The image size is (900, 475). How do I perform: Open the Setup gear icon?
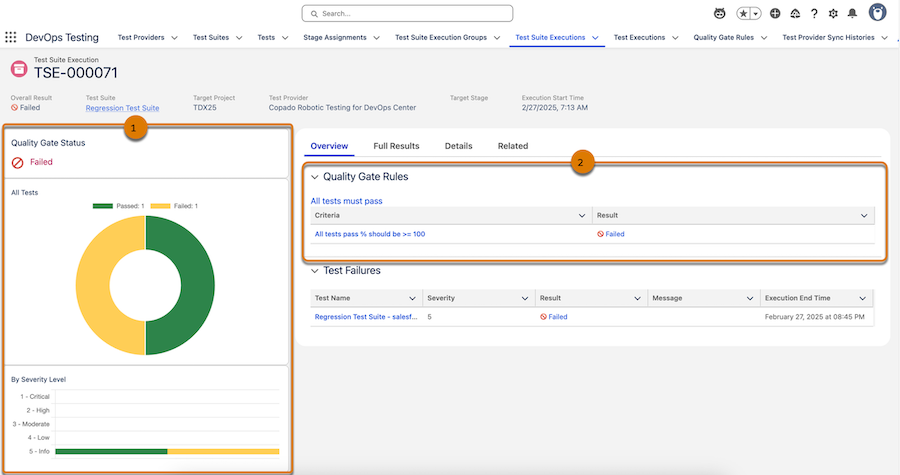833,13
